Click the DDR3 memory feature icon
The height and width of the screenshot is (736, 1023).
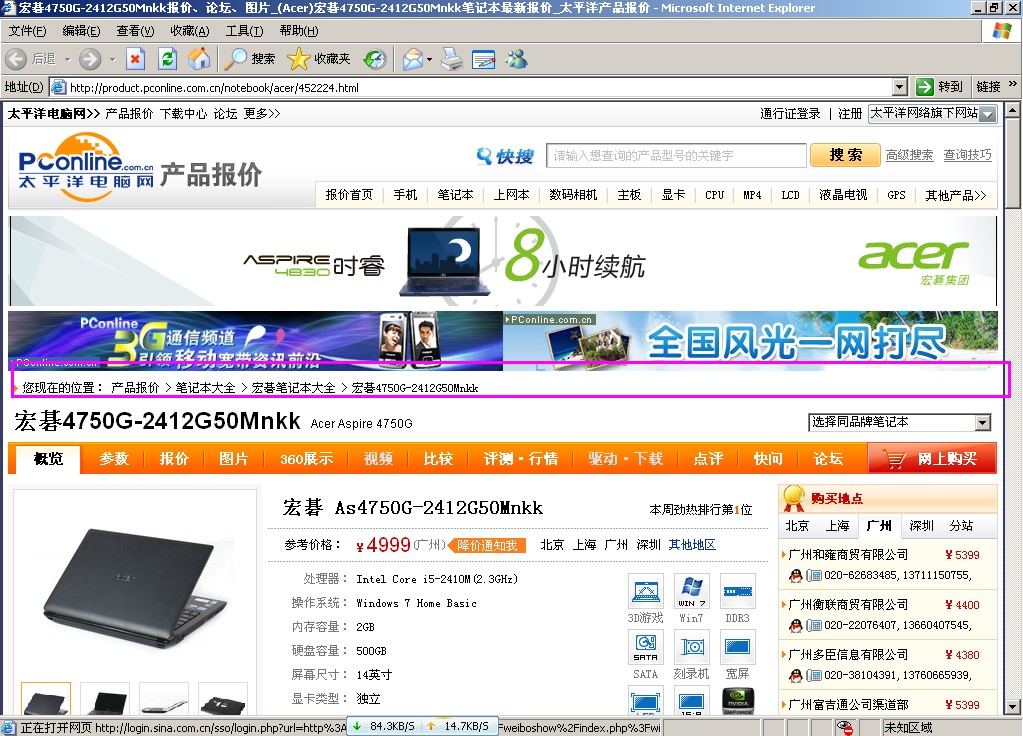coord(737,591)
